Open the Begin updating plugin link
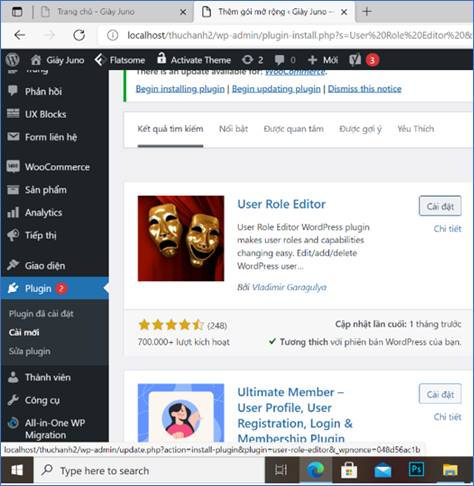Screen dimensions: 474x486 276,89
